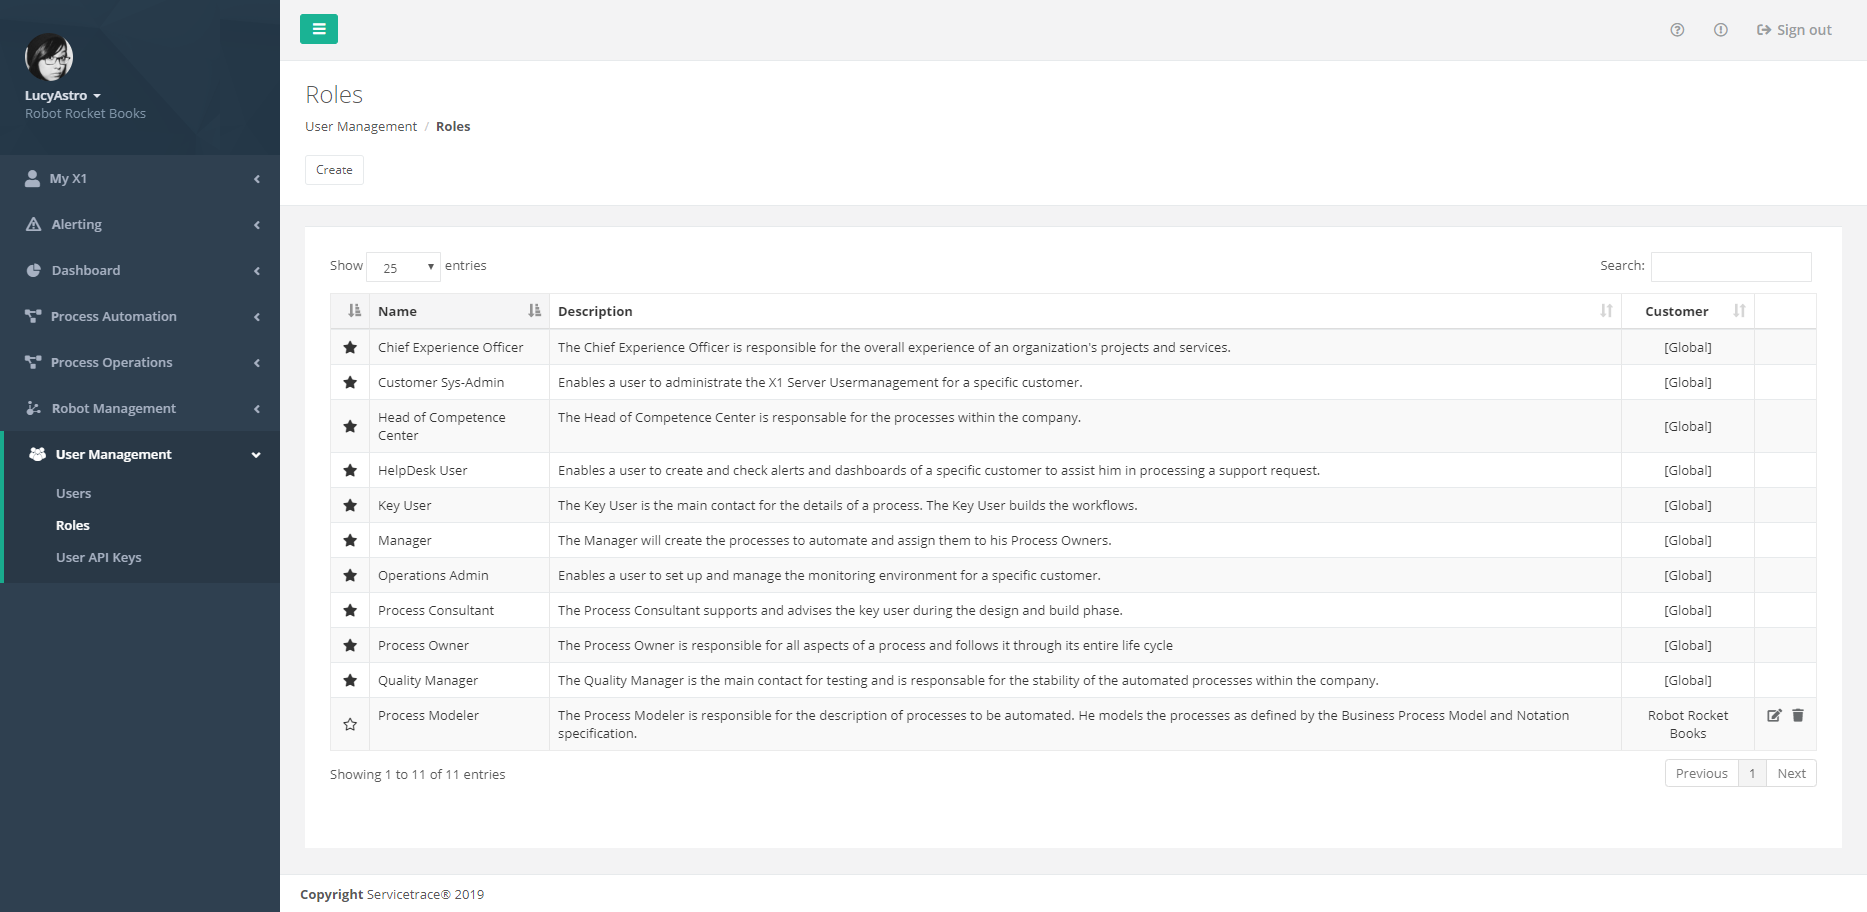Collapse the User Management menu
The width and height of the screenshot is (1867, 912).
tap(140, 454)
